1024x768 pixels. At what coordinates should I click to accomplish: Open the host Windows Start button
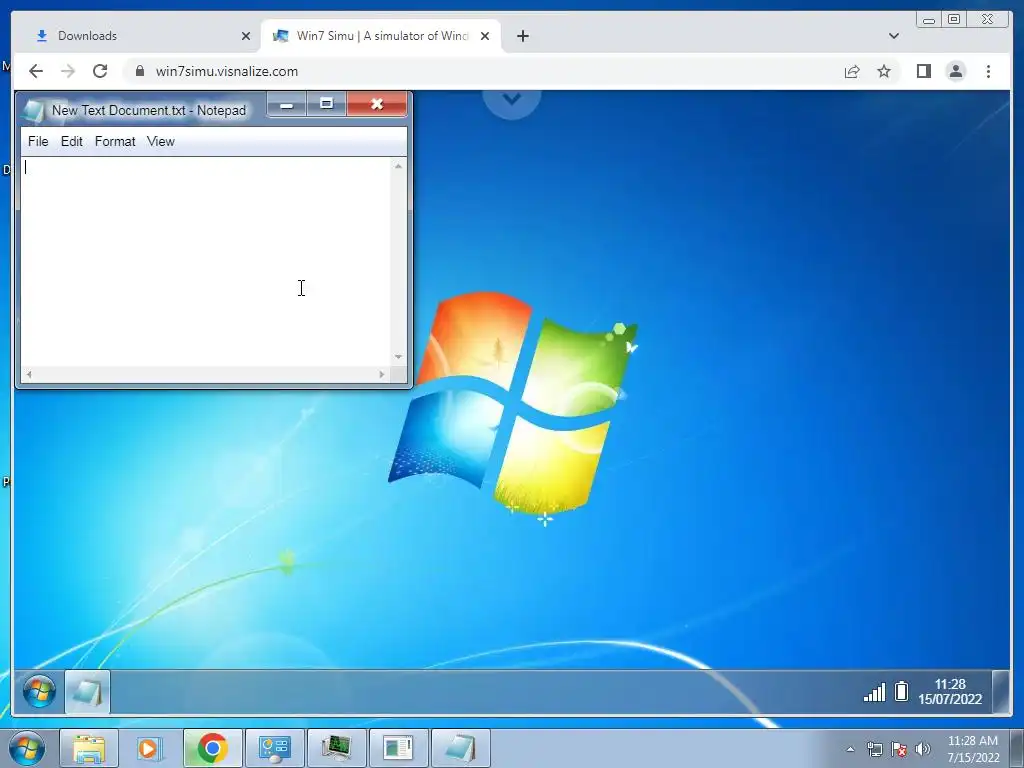[27, 748]
